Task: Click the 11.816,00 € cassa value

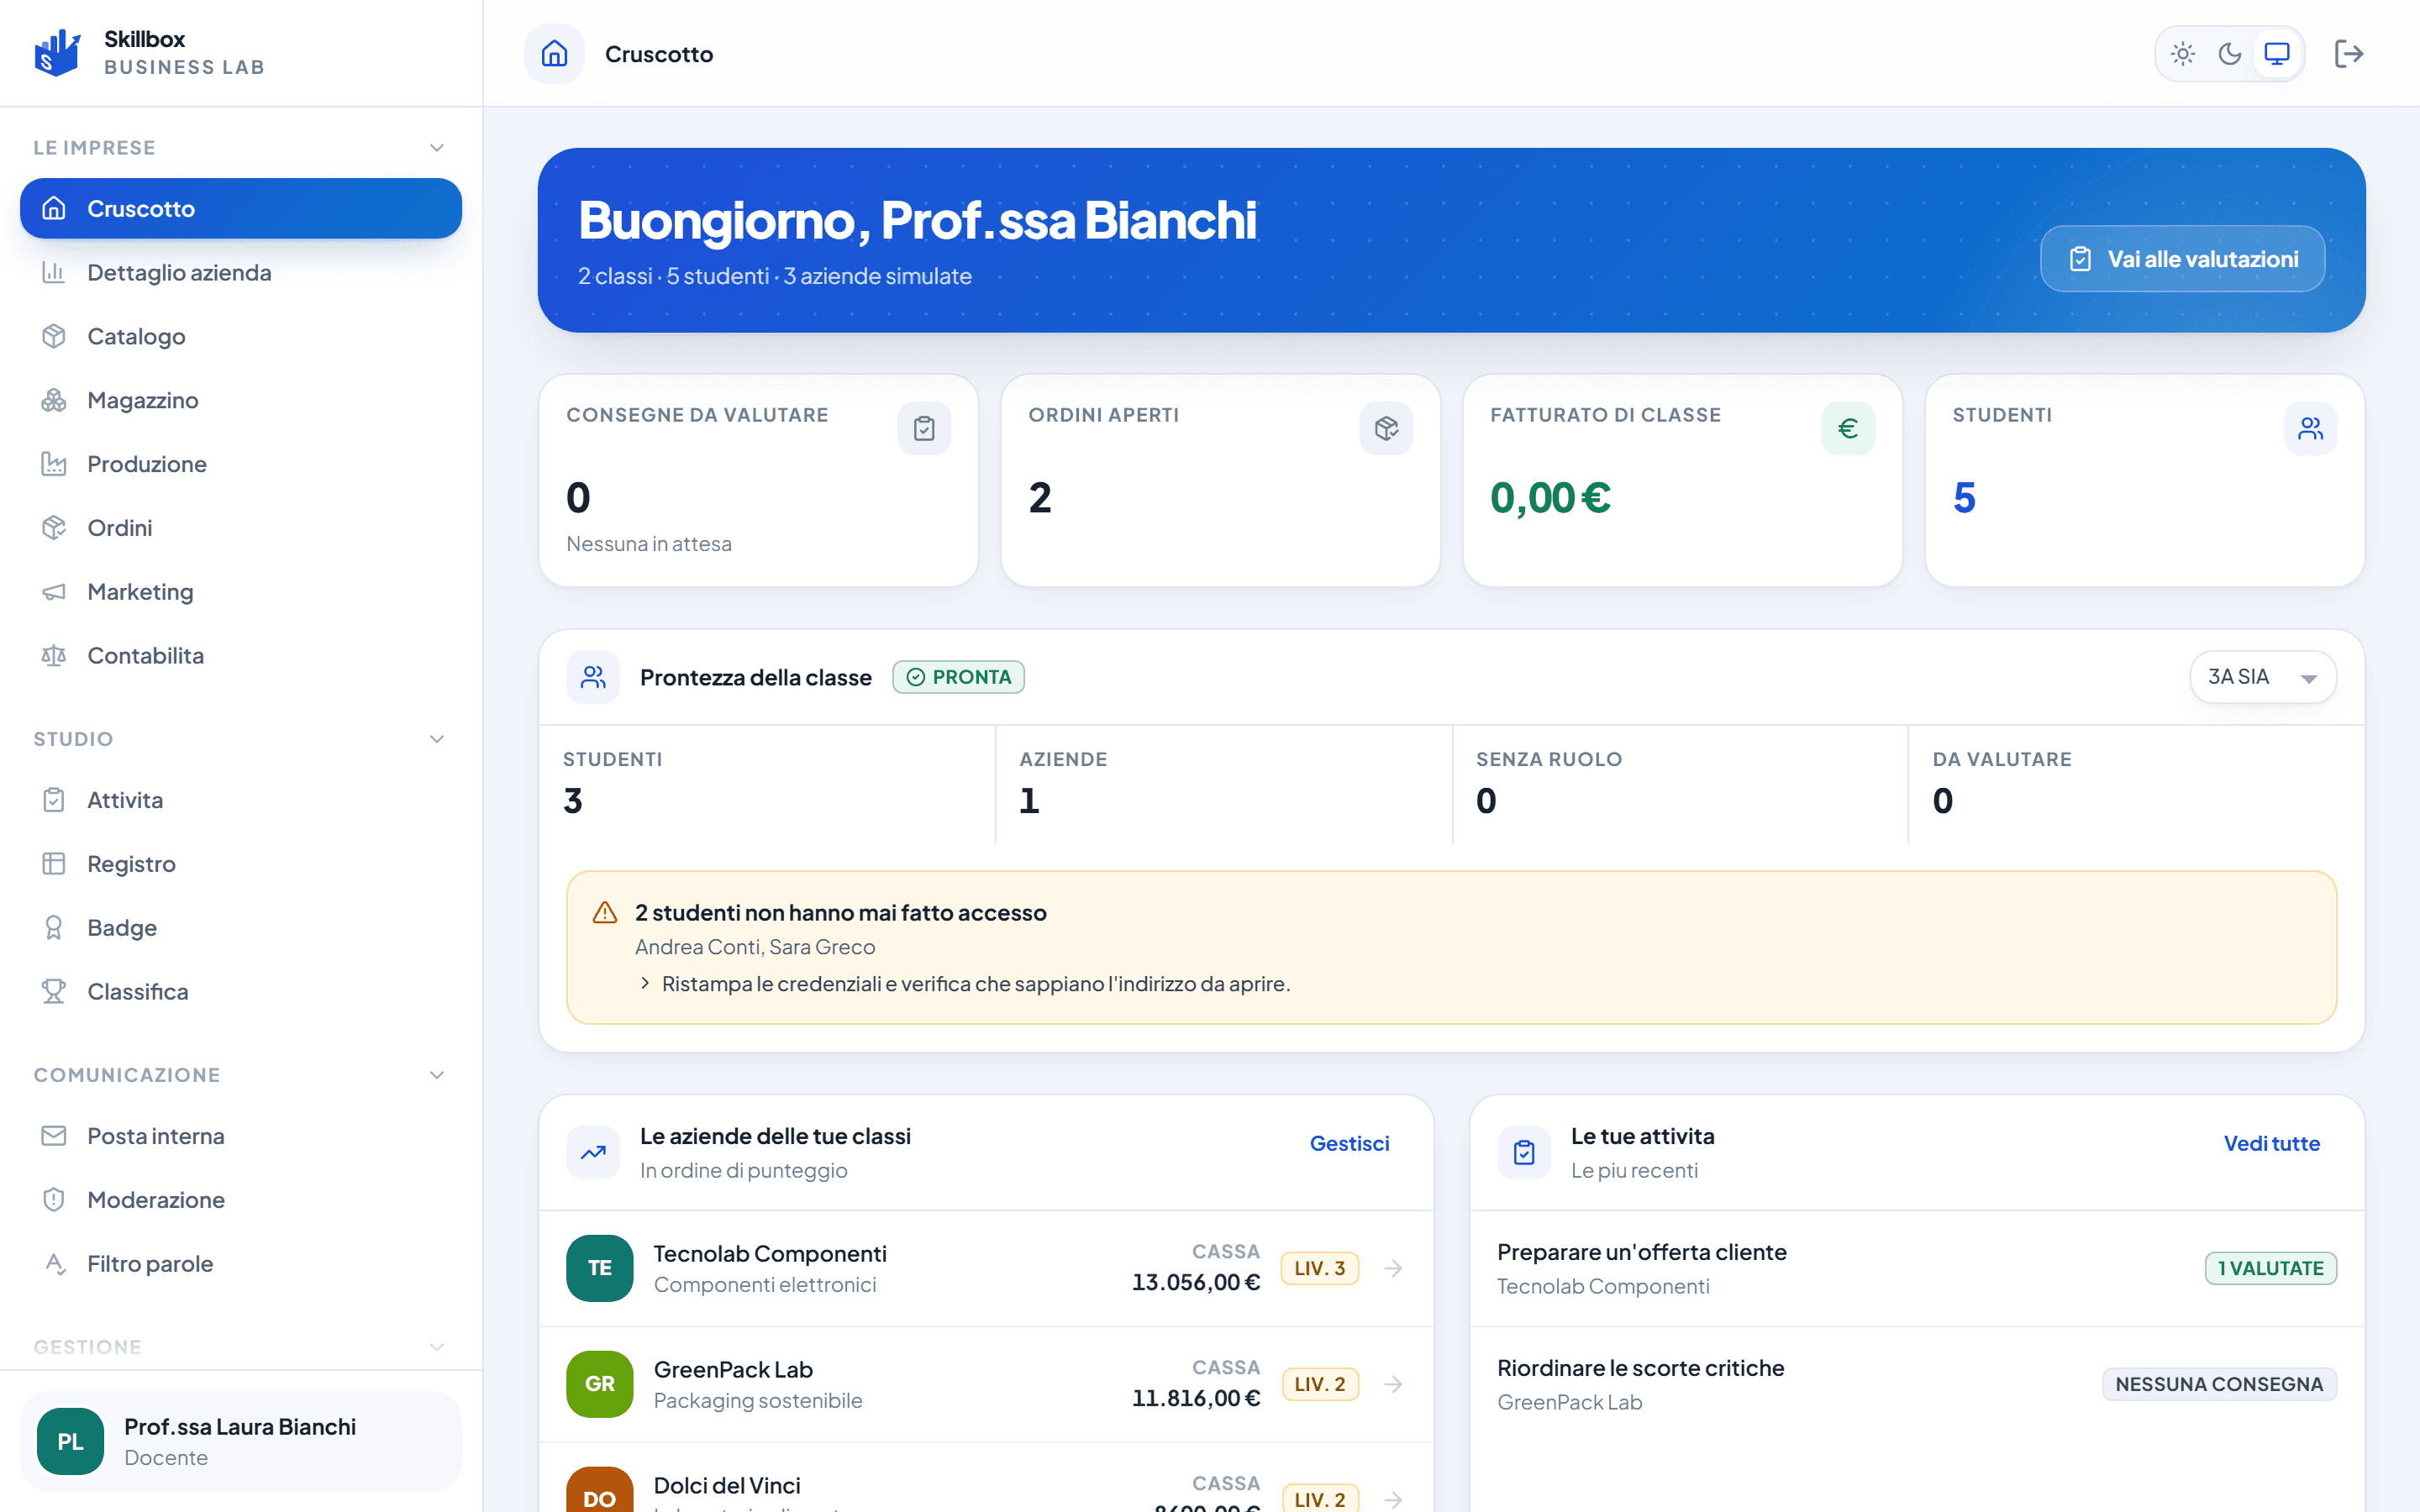Action: 1196,1398
